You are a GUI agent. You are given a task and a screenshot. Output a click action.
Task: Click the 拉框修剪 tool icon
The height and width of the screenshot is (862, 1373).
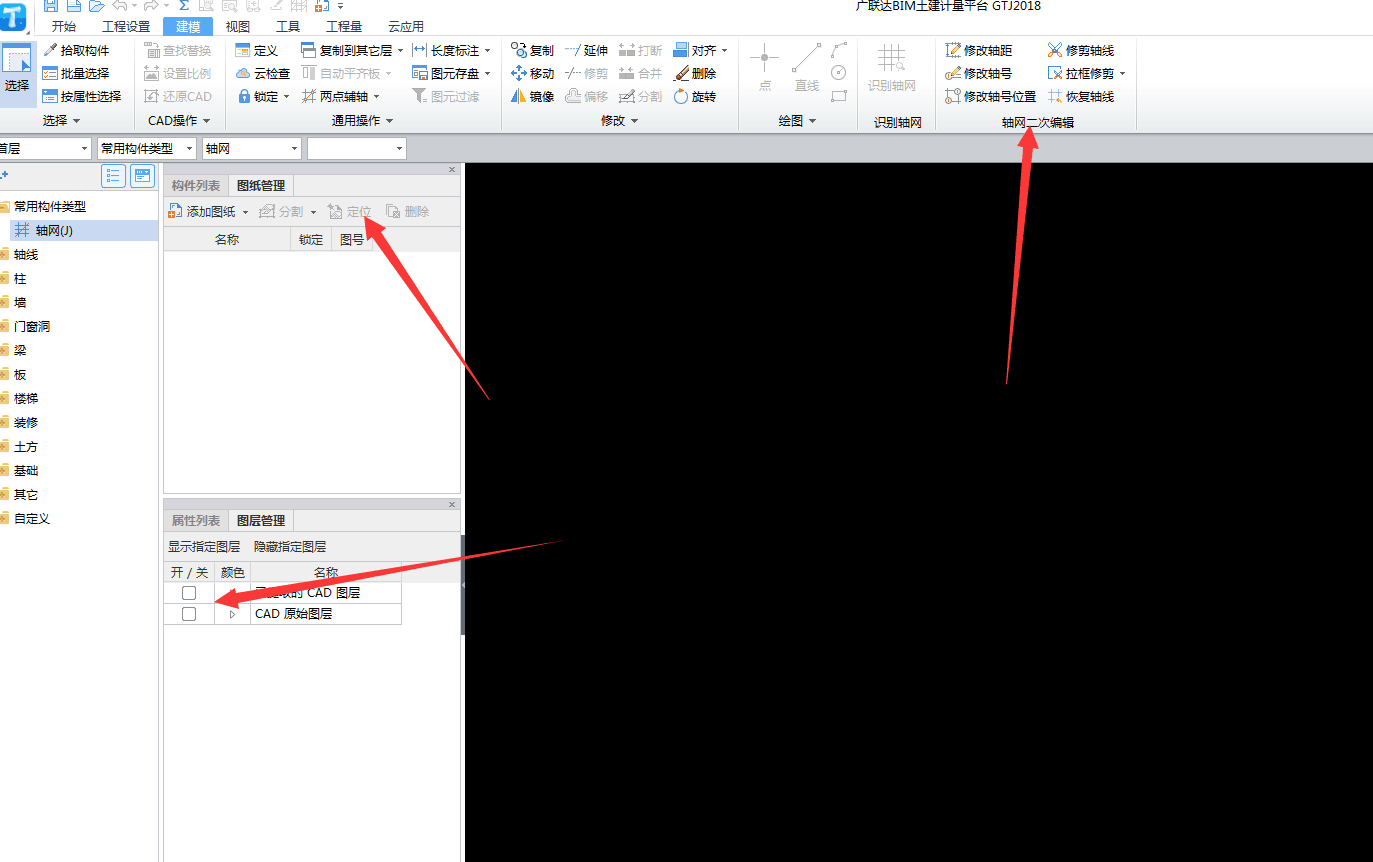coord(1055,73)
